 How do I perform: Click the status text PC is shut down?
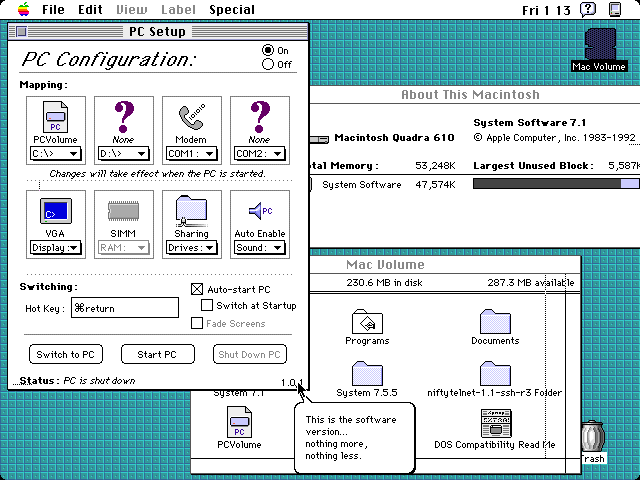99,381
